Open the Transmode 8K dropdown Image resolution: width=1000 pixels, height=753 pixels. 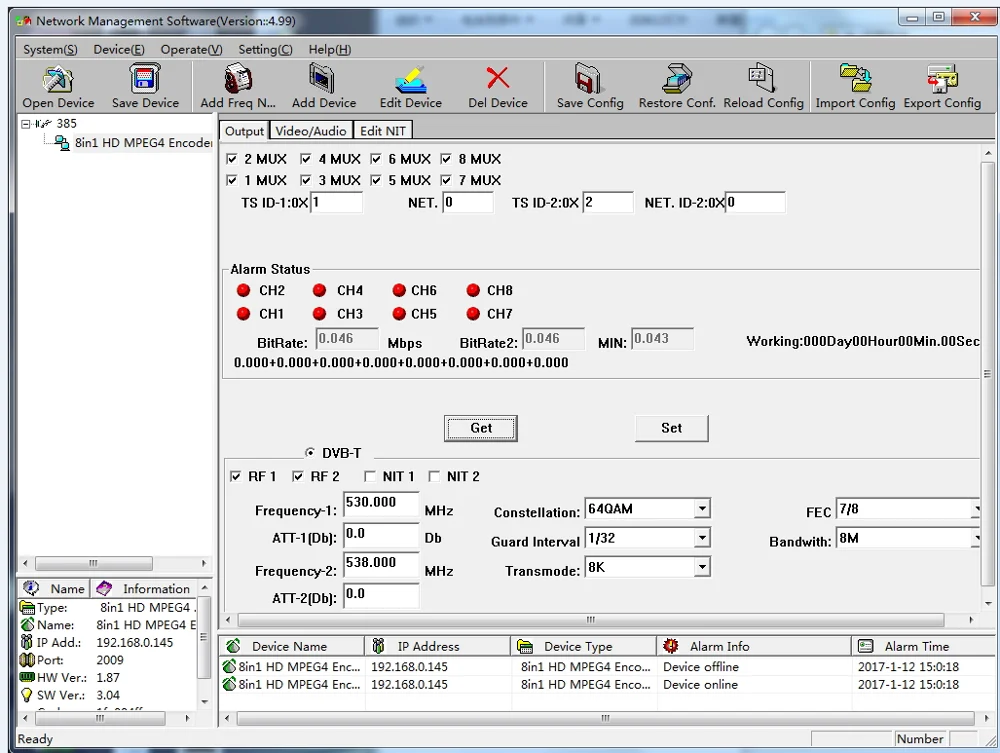pos(702,567)
